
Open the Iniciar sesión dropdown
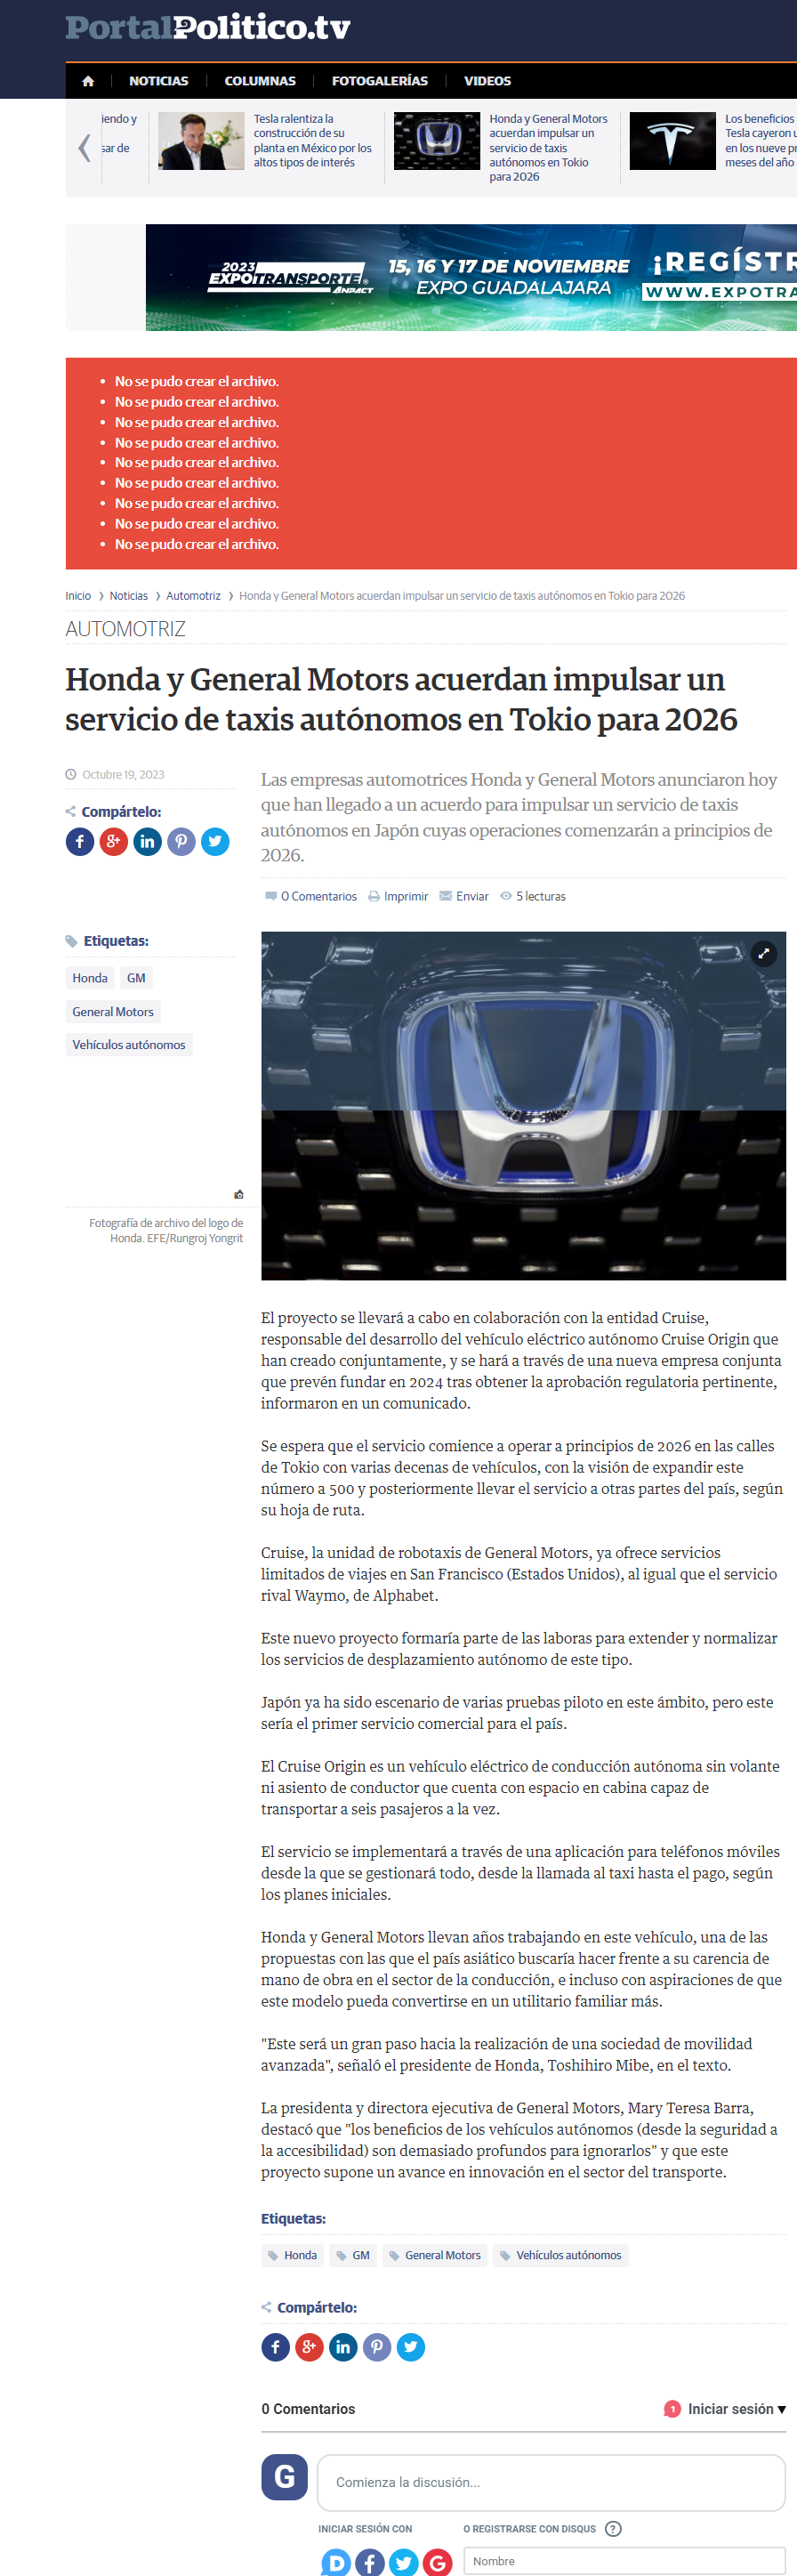737,2409
